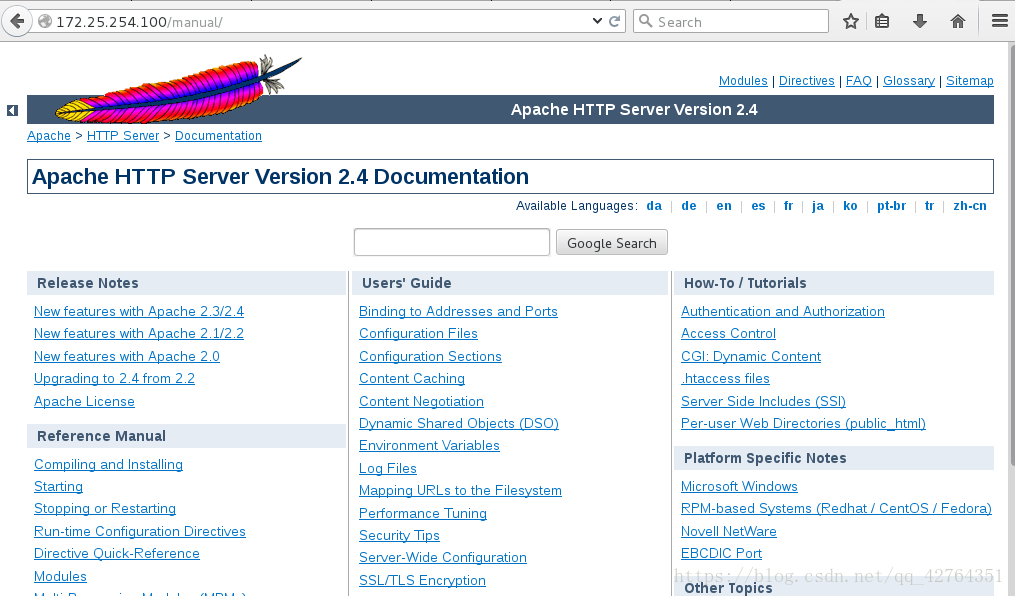Switch language to fr

[788, 206]
